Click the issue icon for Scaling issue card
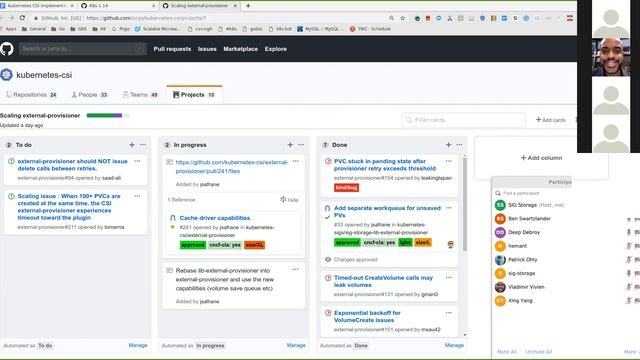 (x=11, y=196)
